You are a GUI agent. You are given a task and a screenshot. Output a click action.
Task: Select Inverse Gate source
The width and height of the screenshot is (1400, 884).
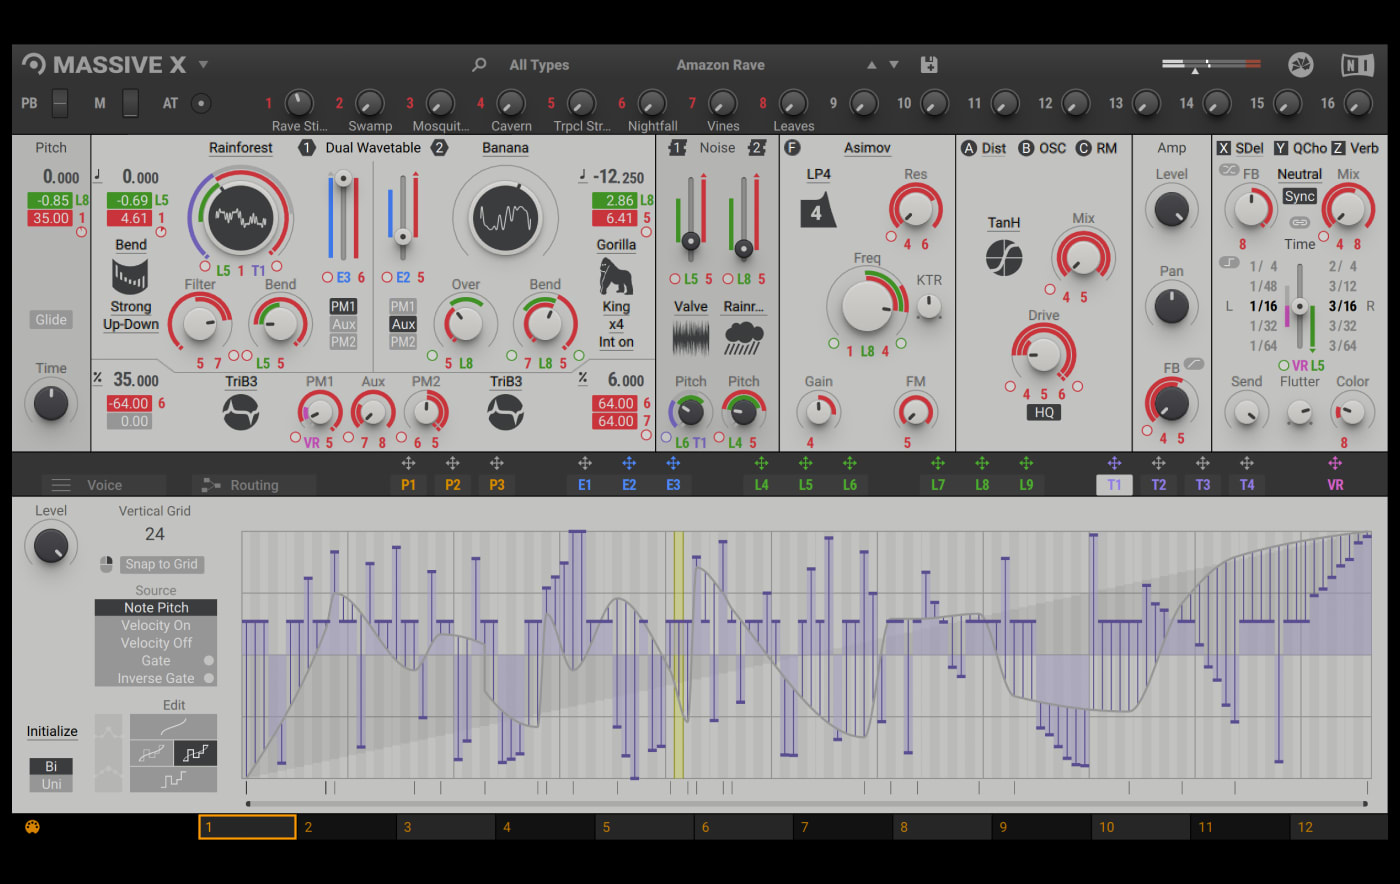tap(156, 679)
